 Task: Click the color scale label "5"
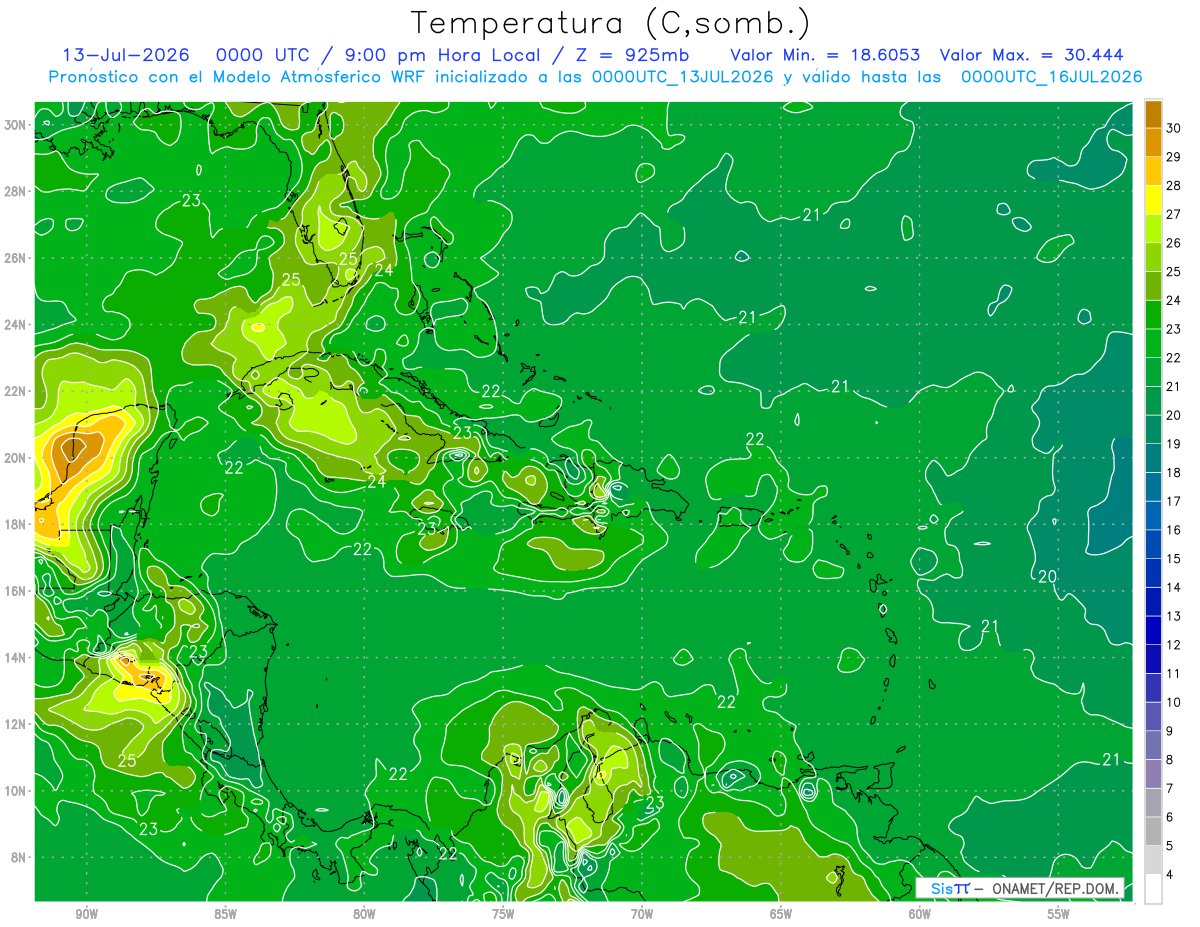[1170, 846]
